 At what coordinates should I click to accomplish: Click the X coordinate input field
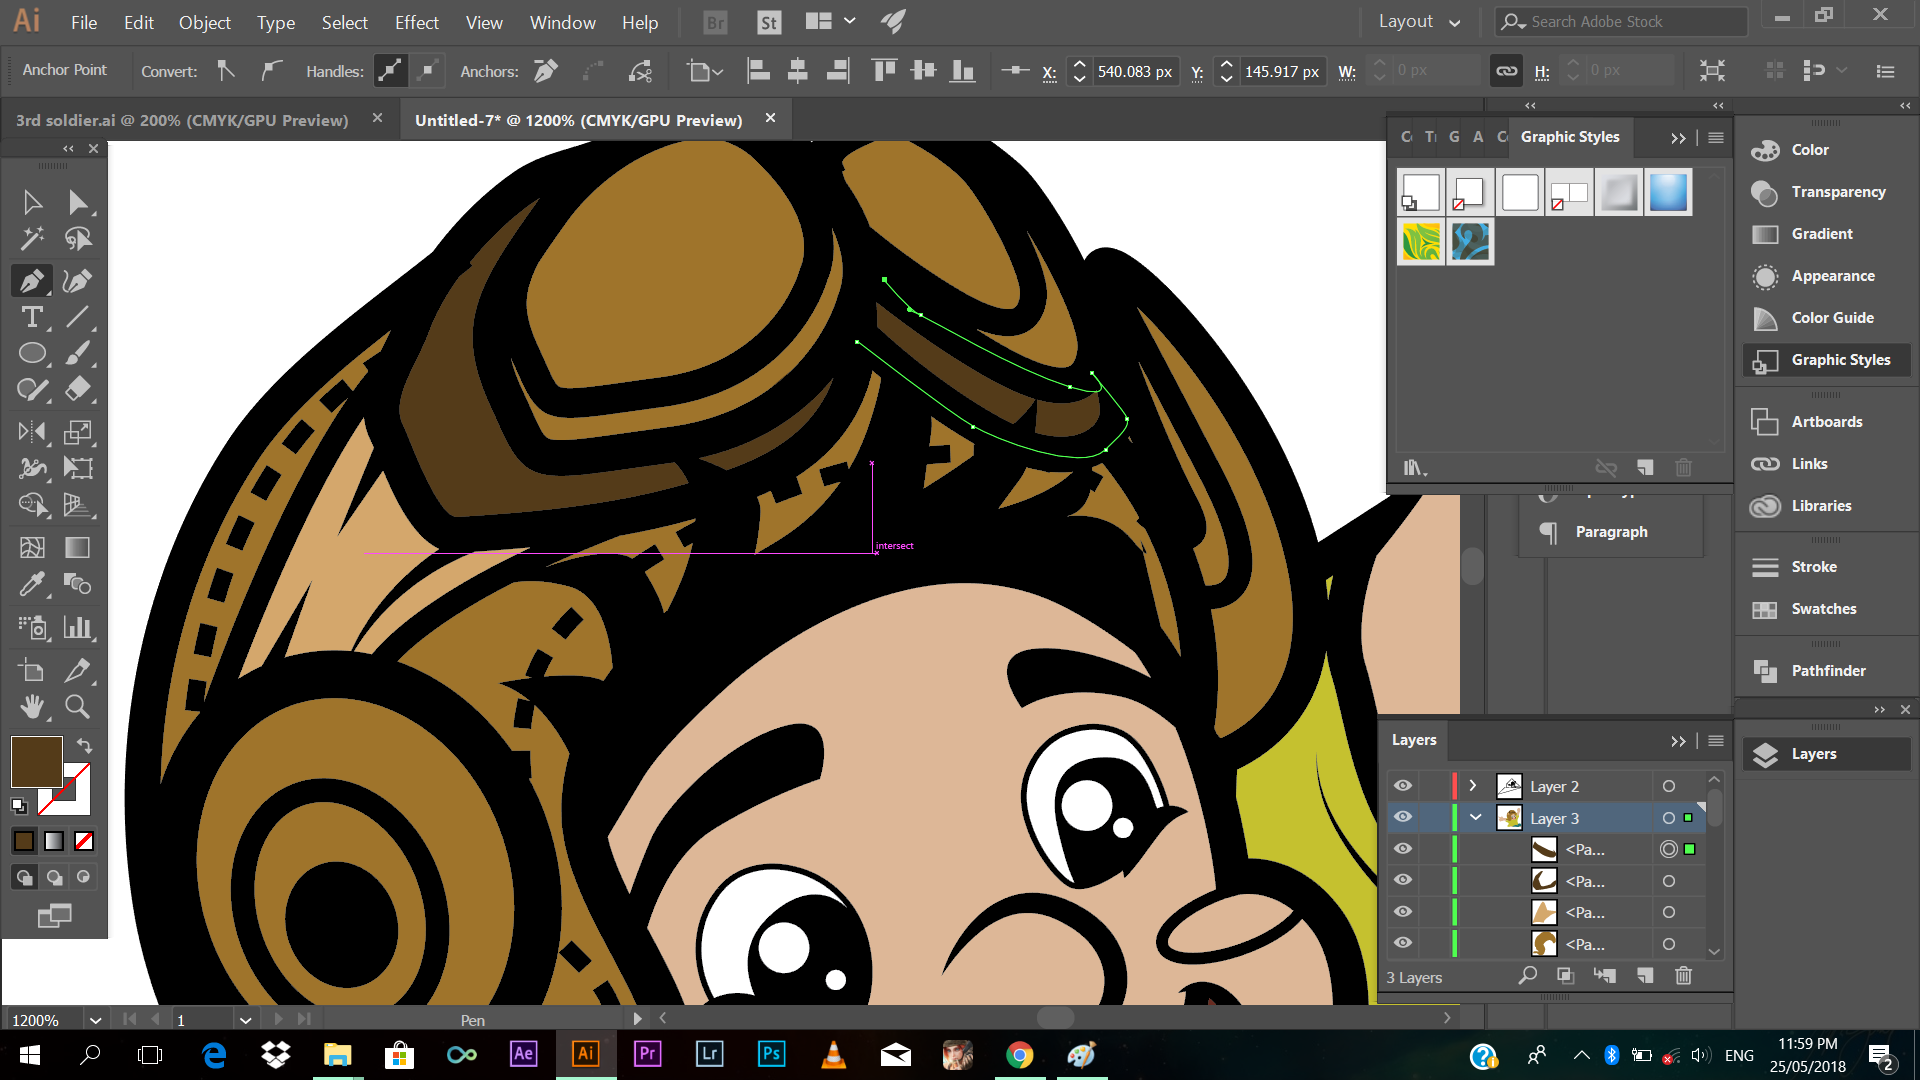point(1135,71)
